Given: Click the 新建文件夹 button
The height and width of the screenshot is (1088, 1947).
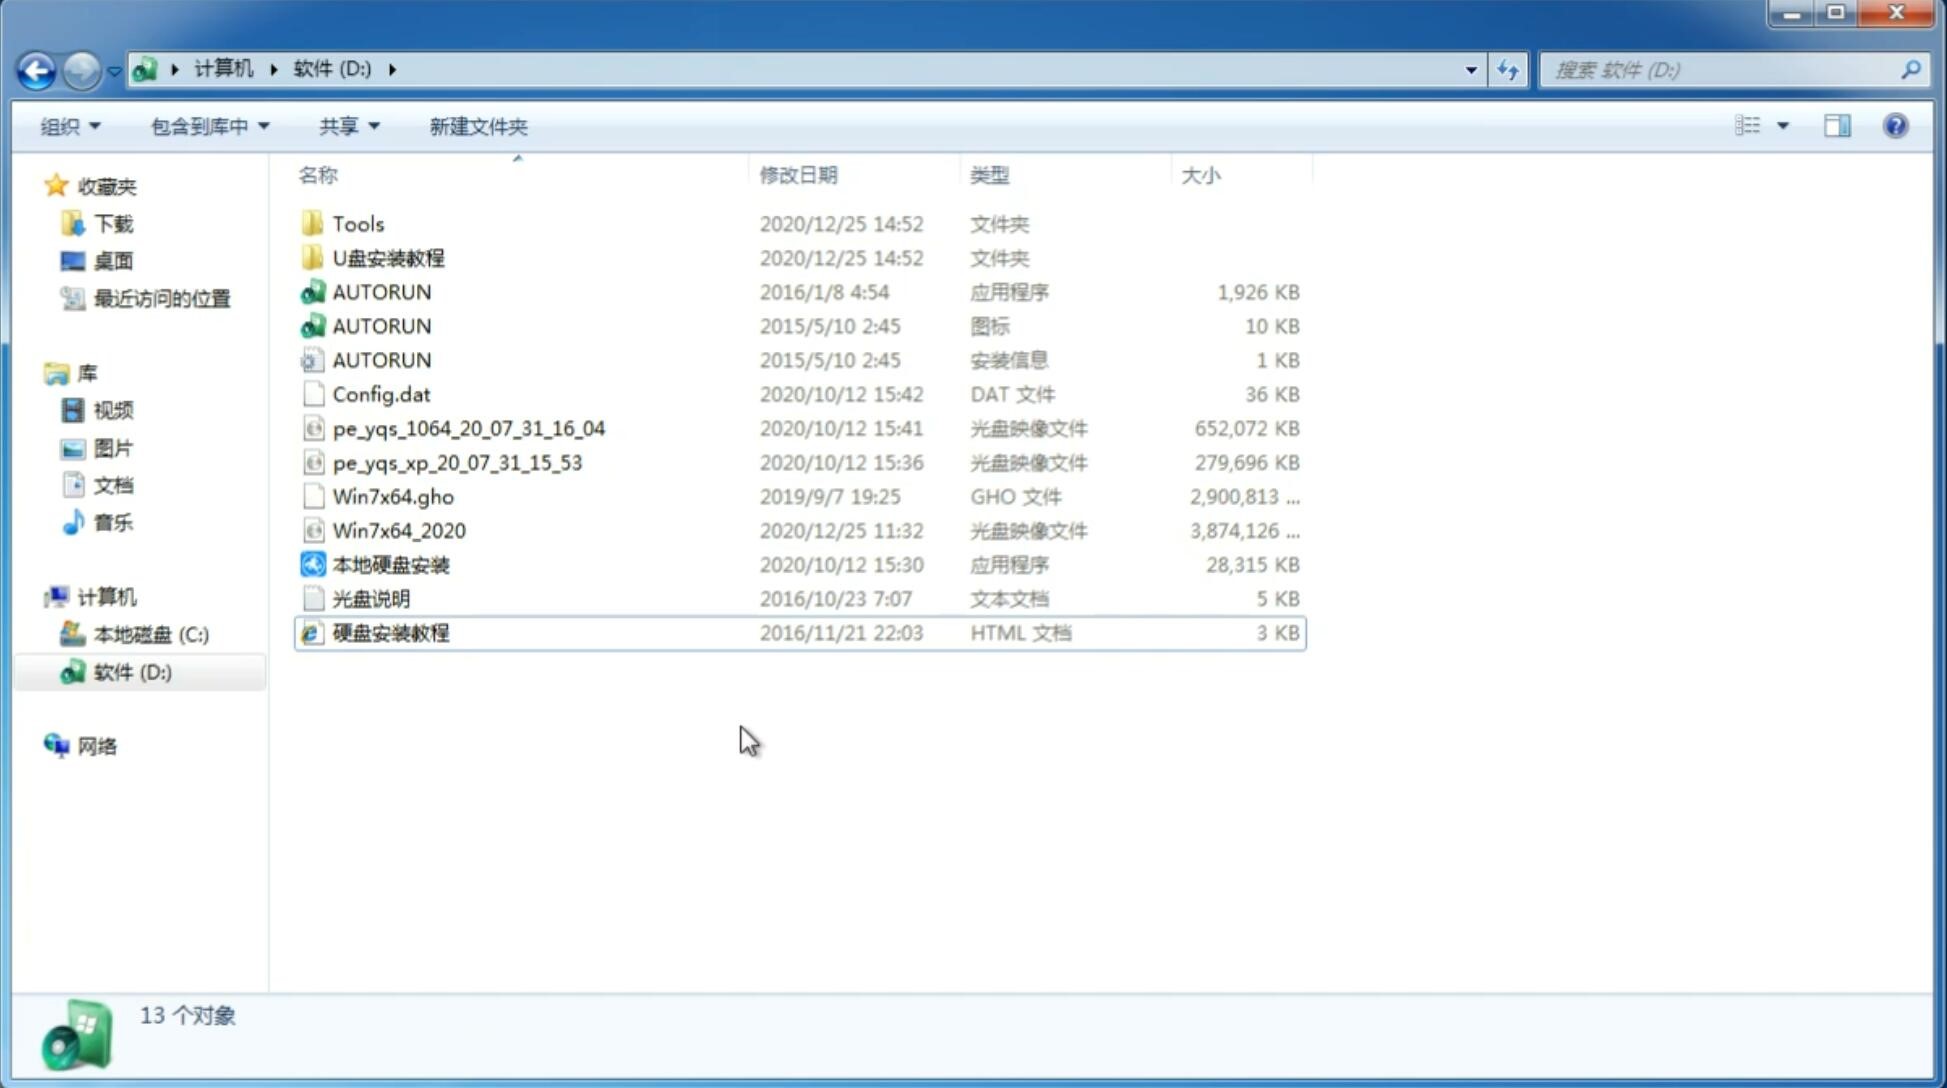Looking at the screenshot, I should pyautogui.click(x=477, y=126).
